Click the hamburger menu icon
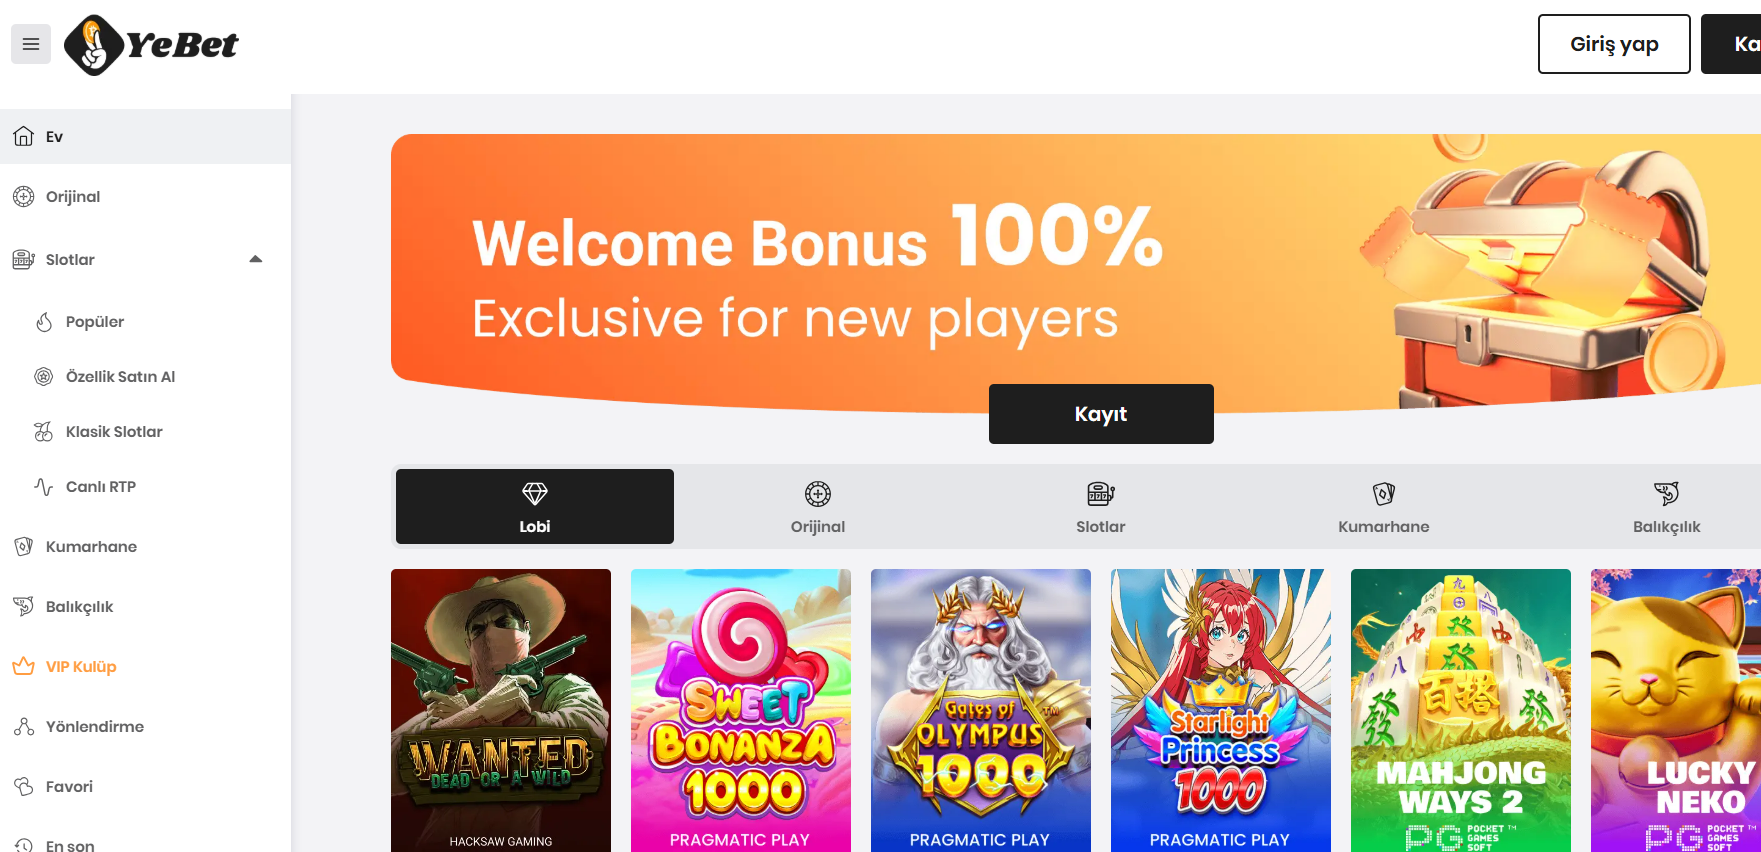 coord(31,44)
